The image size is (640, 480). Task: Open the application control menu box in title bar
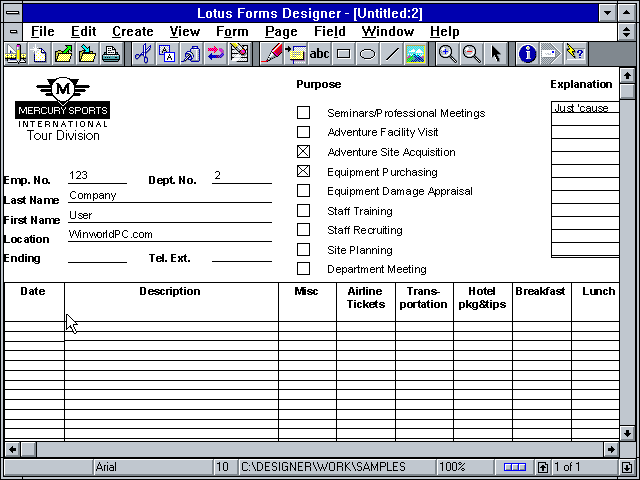13,13
